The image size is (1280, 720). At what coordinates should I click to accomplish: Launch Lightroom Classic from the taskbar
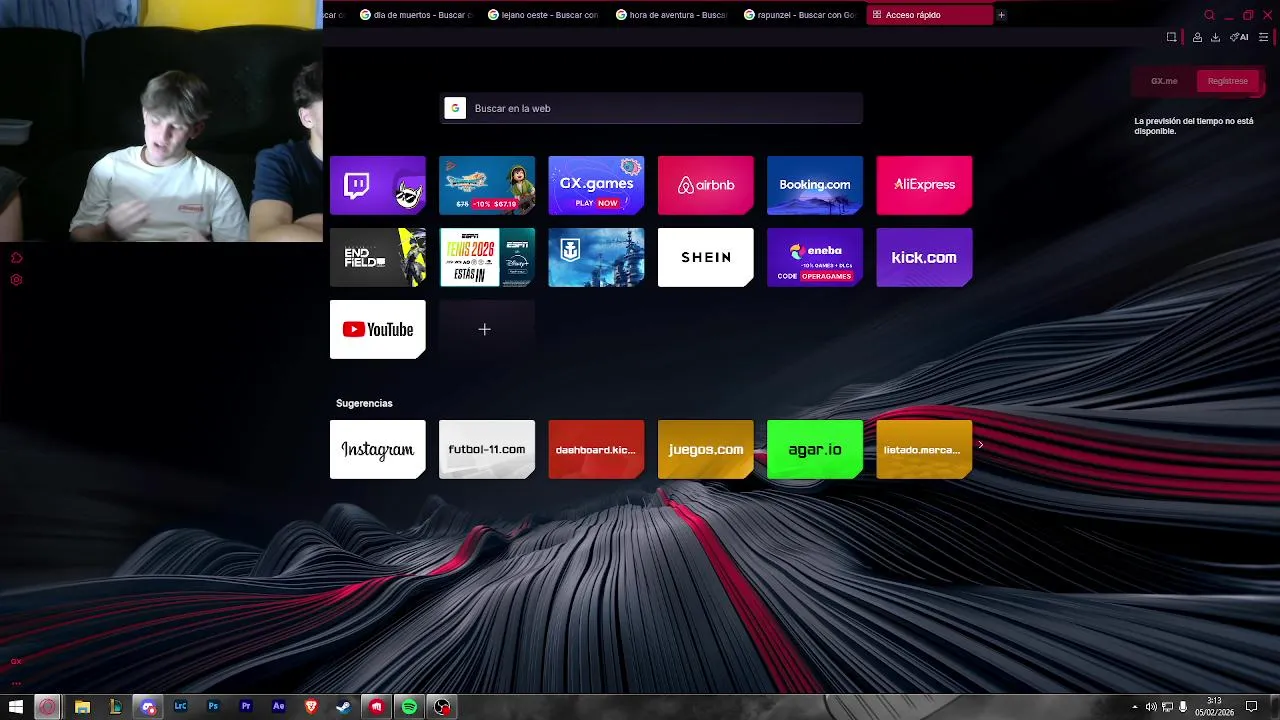click(180, 707)
